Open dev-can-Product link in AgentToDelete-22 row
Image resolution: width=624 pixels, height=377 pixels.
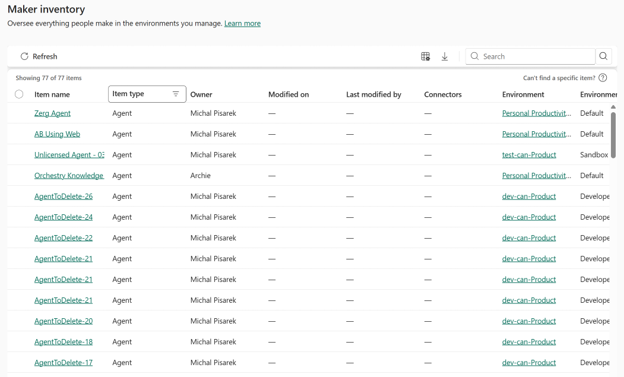pyautogui.click(x=529, y=238)
